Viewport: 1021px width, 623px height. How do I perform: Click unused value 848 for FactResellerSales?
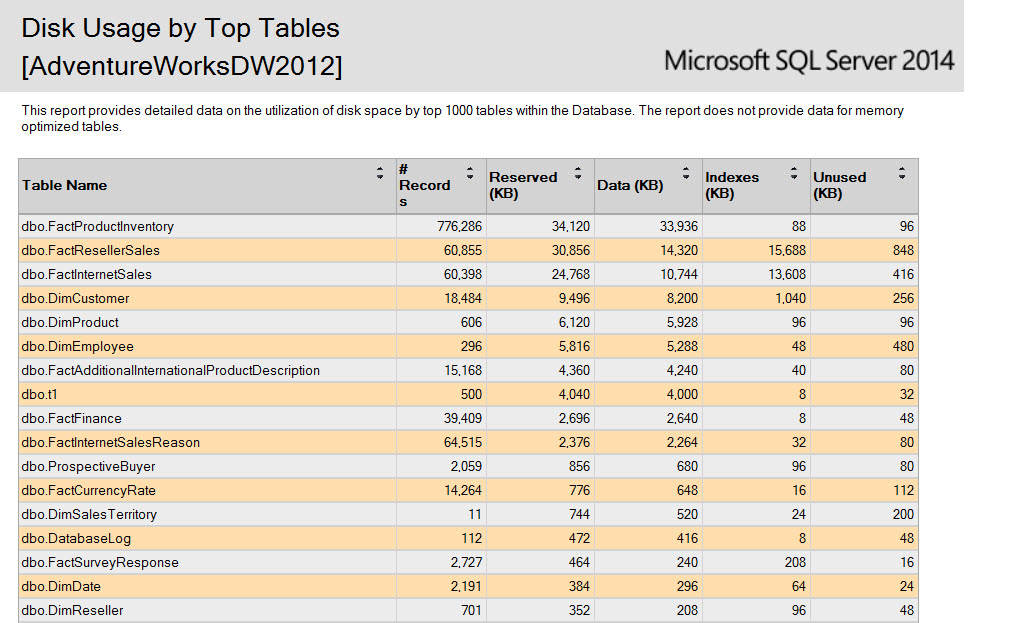point(903,251)
